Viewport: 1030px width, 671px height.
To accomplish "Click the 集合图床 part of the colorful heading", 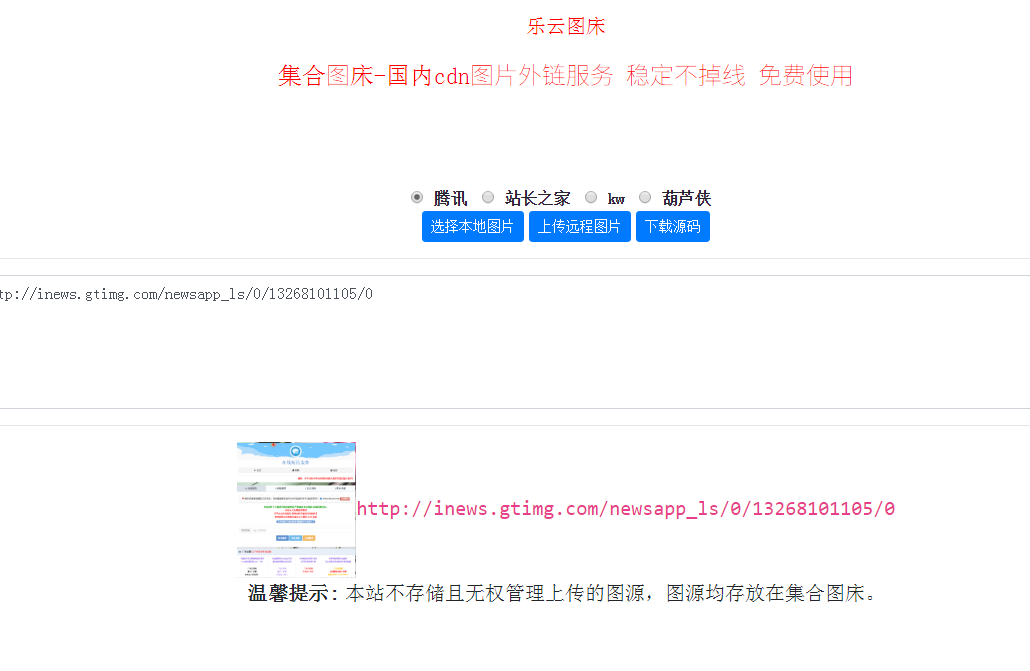I will [x=324, y=76].
